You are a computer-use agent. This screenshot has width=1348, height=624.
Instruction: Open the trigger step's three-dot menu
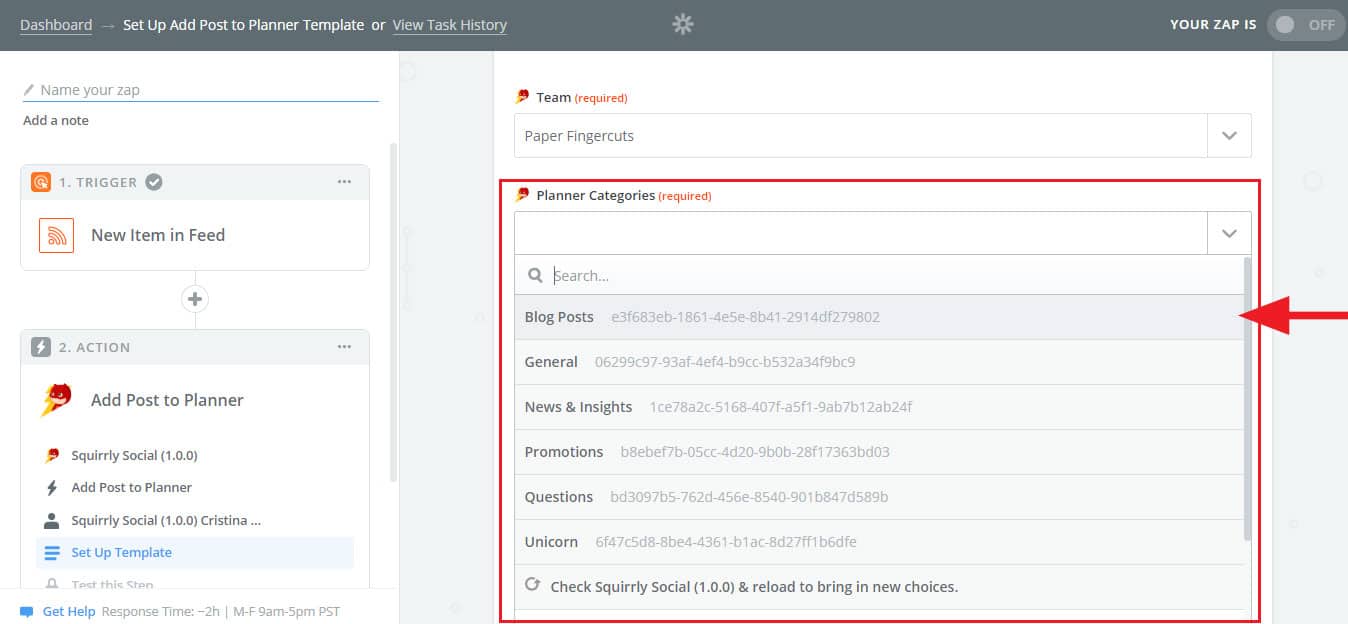[344, 182]
